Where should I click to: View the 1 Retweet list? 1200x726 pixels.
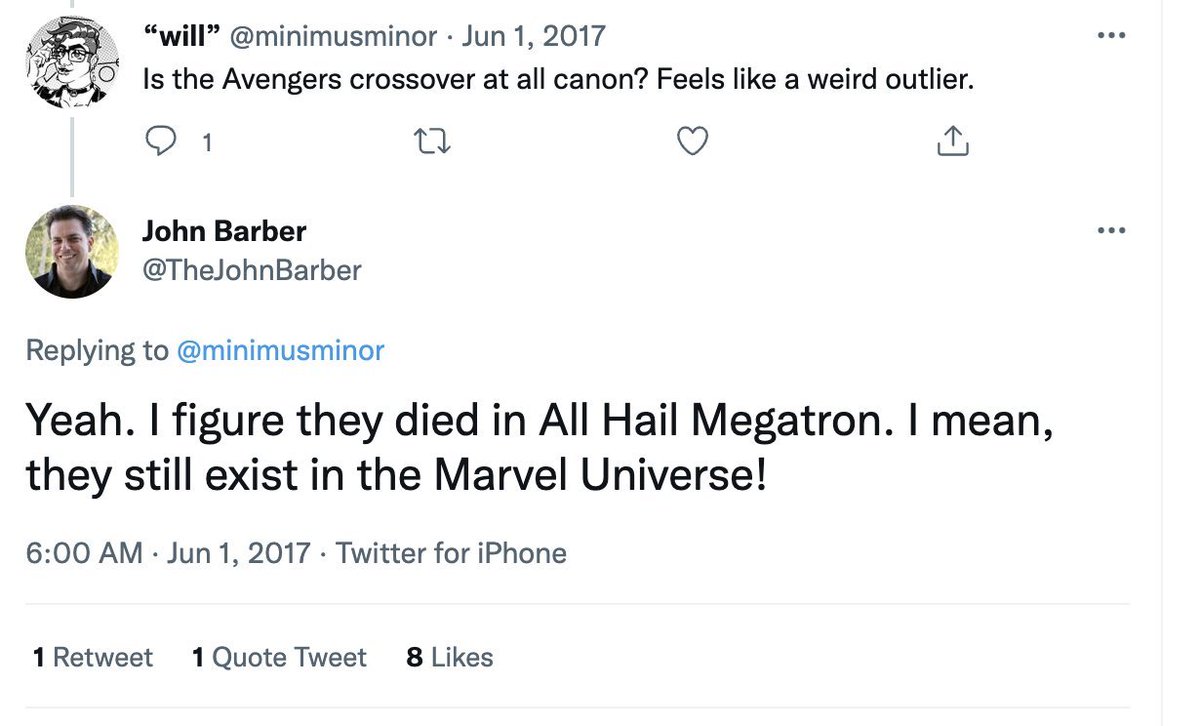coord(93,657)
